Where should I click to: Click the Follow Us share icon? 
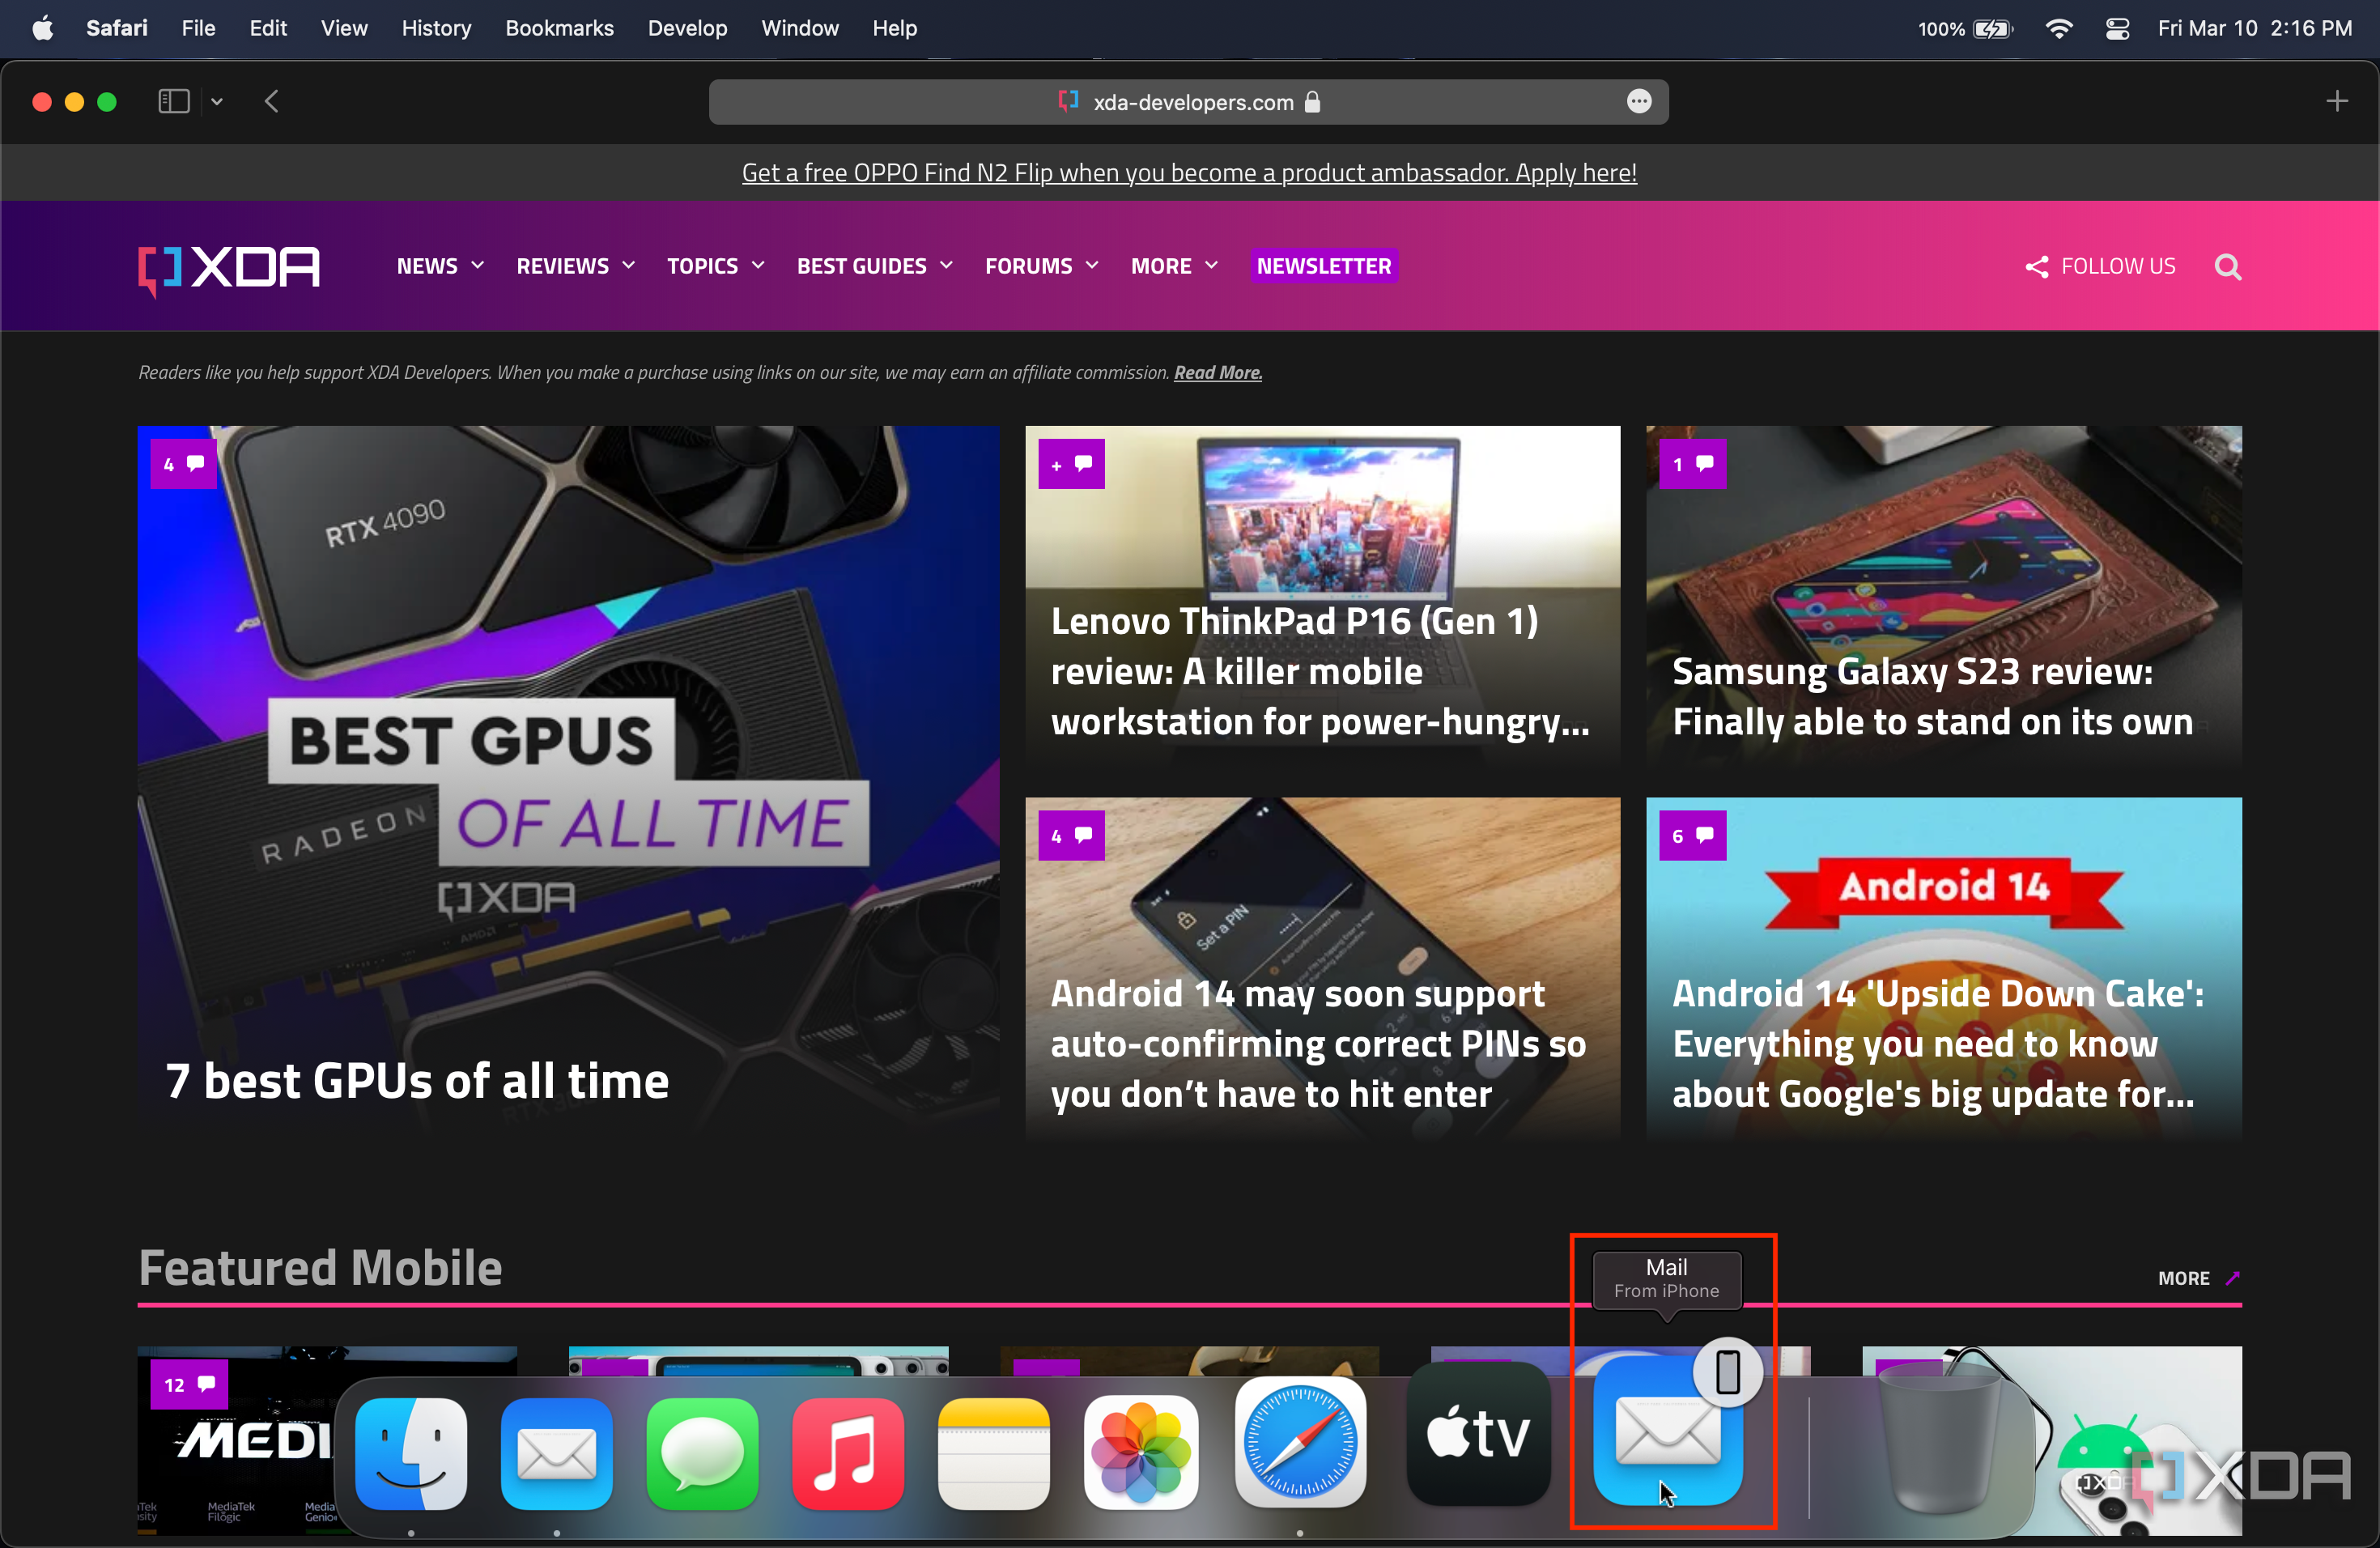(2037, 267)
